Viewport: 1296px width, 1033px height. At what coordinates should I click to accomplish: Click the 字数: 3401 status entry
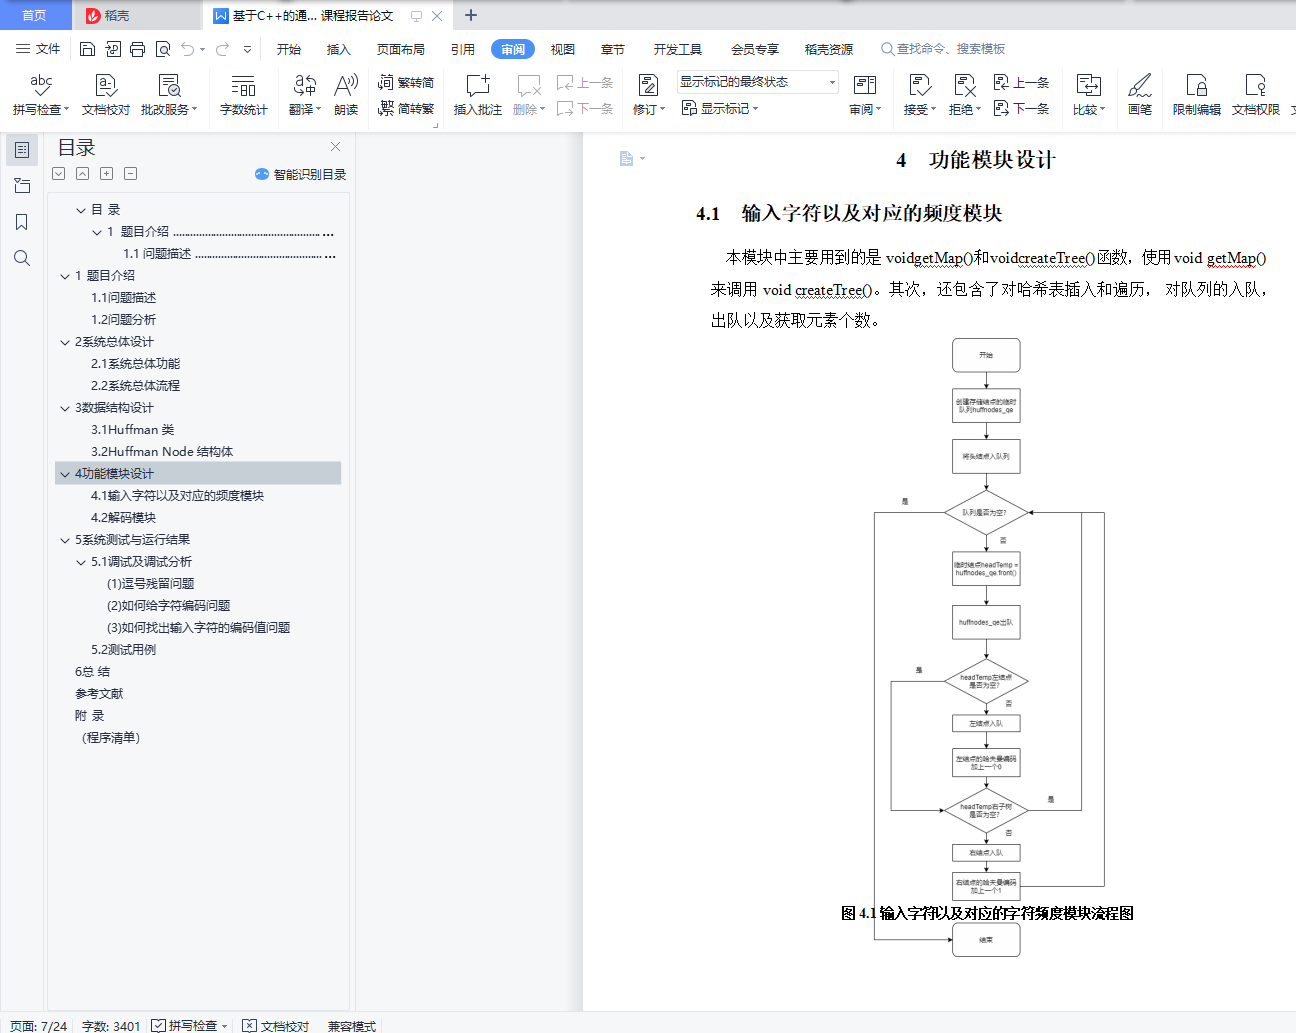pyautogui.click(x=111, y=1026)
